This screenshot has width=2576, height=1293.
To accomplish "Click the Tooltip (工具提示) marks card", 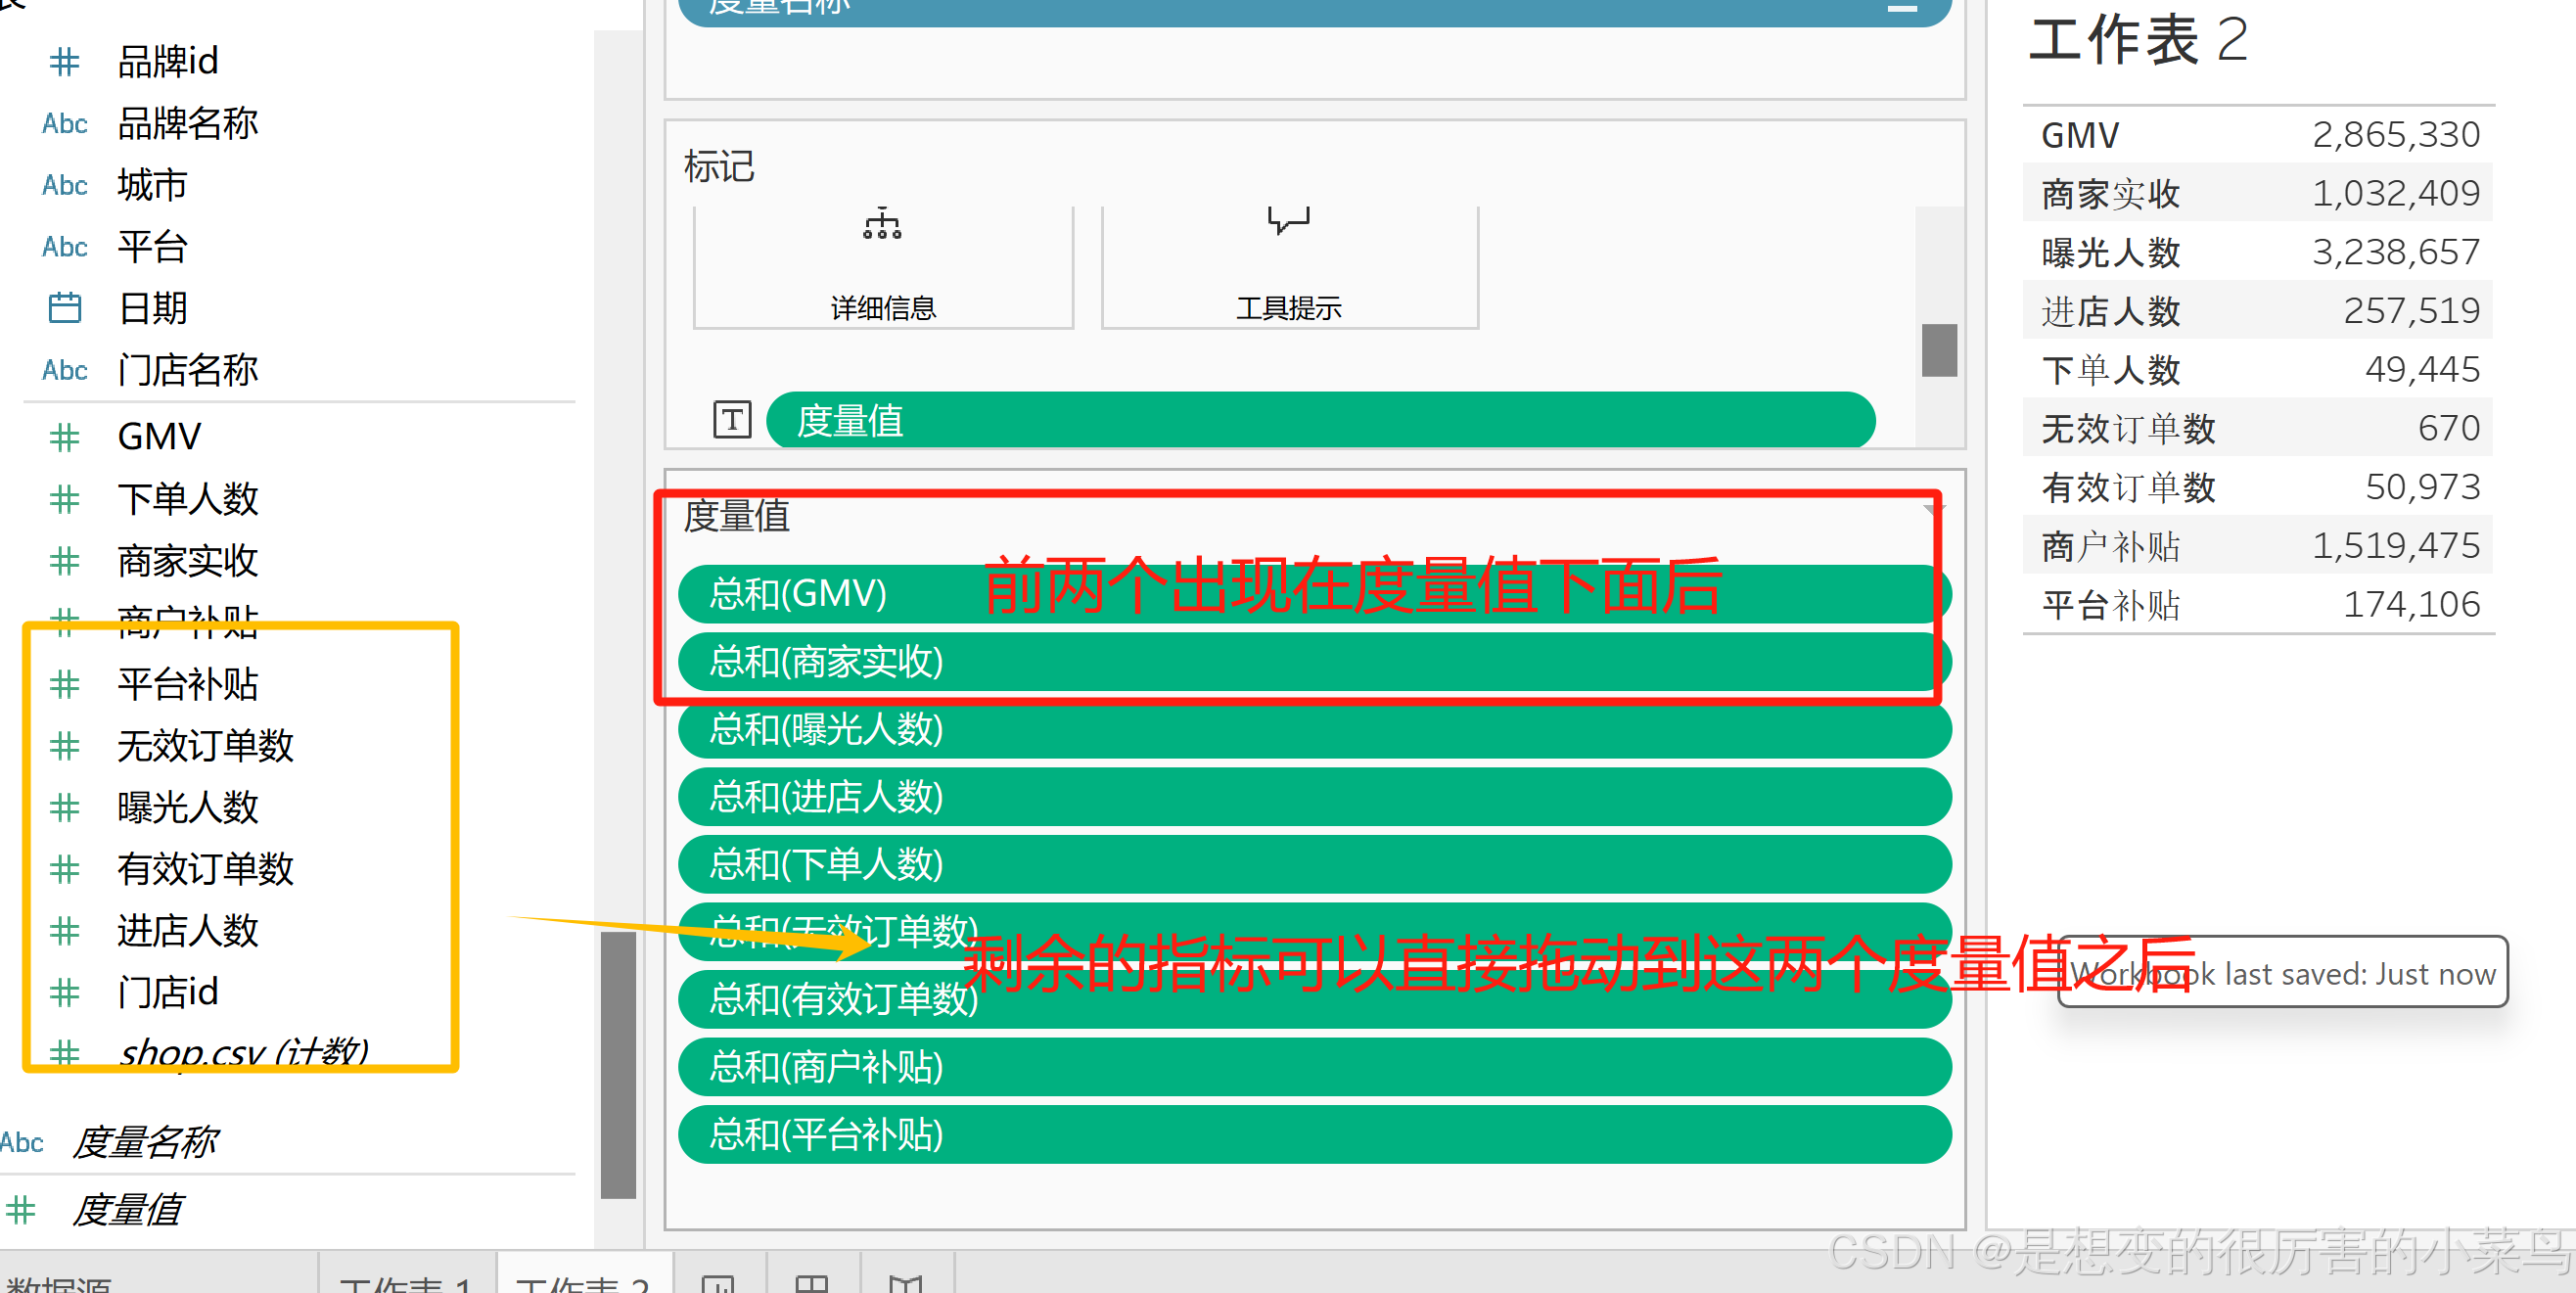I will [1288, 266].
